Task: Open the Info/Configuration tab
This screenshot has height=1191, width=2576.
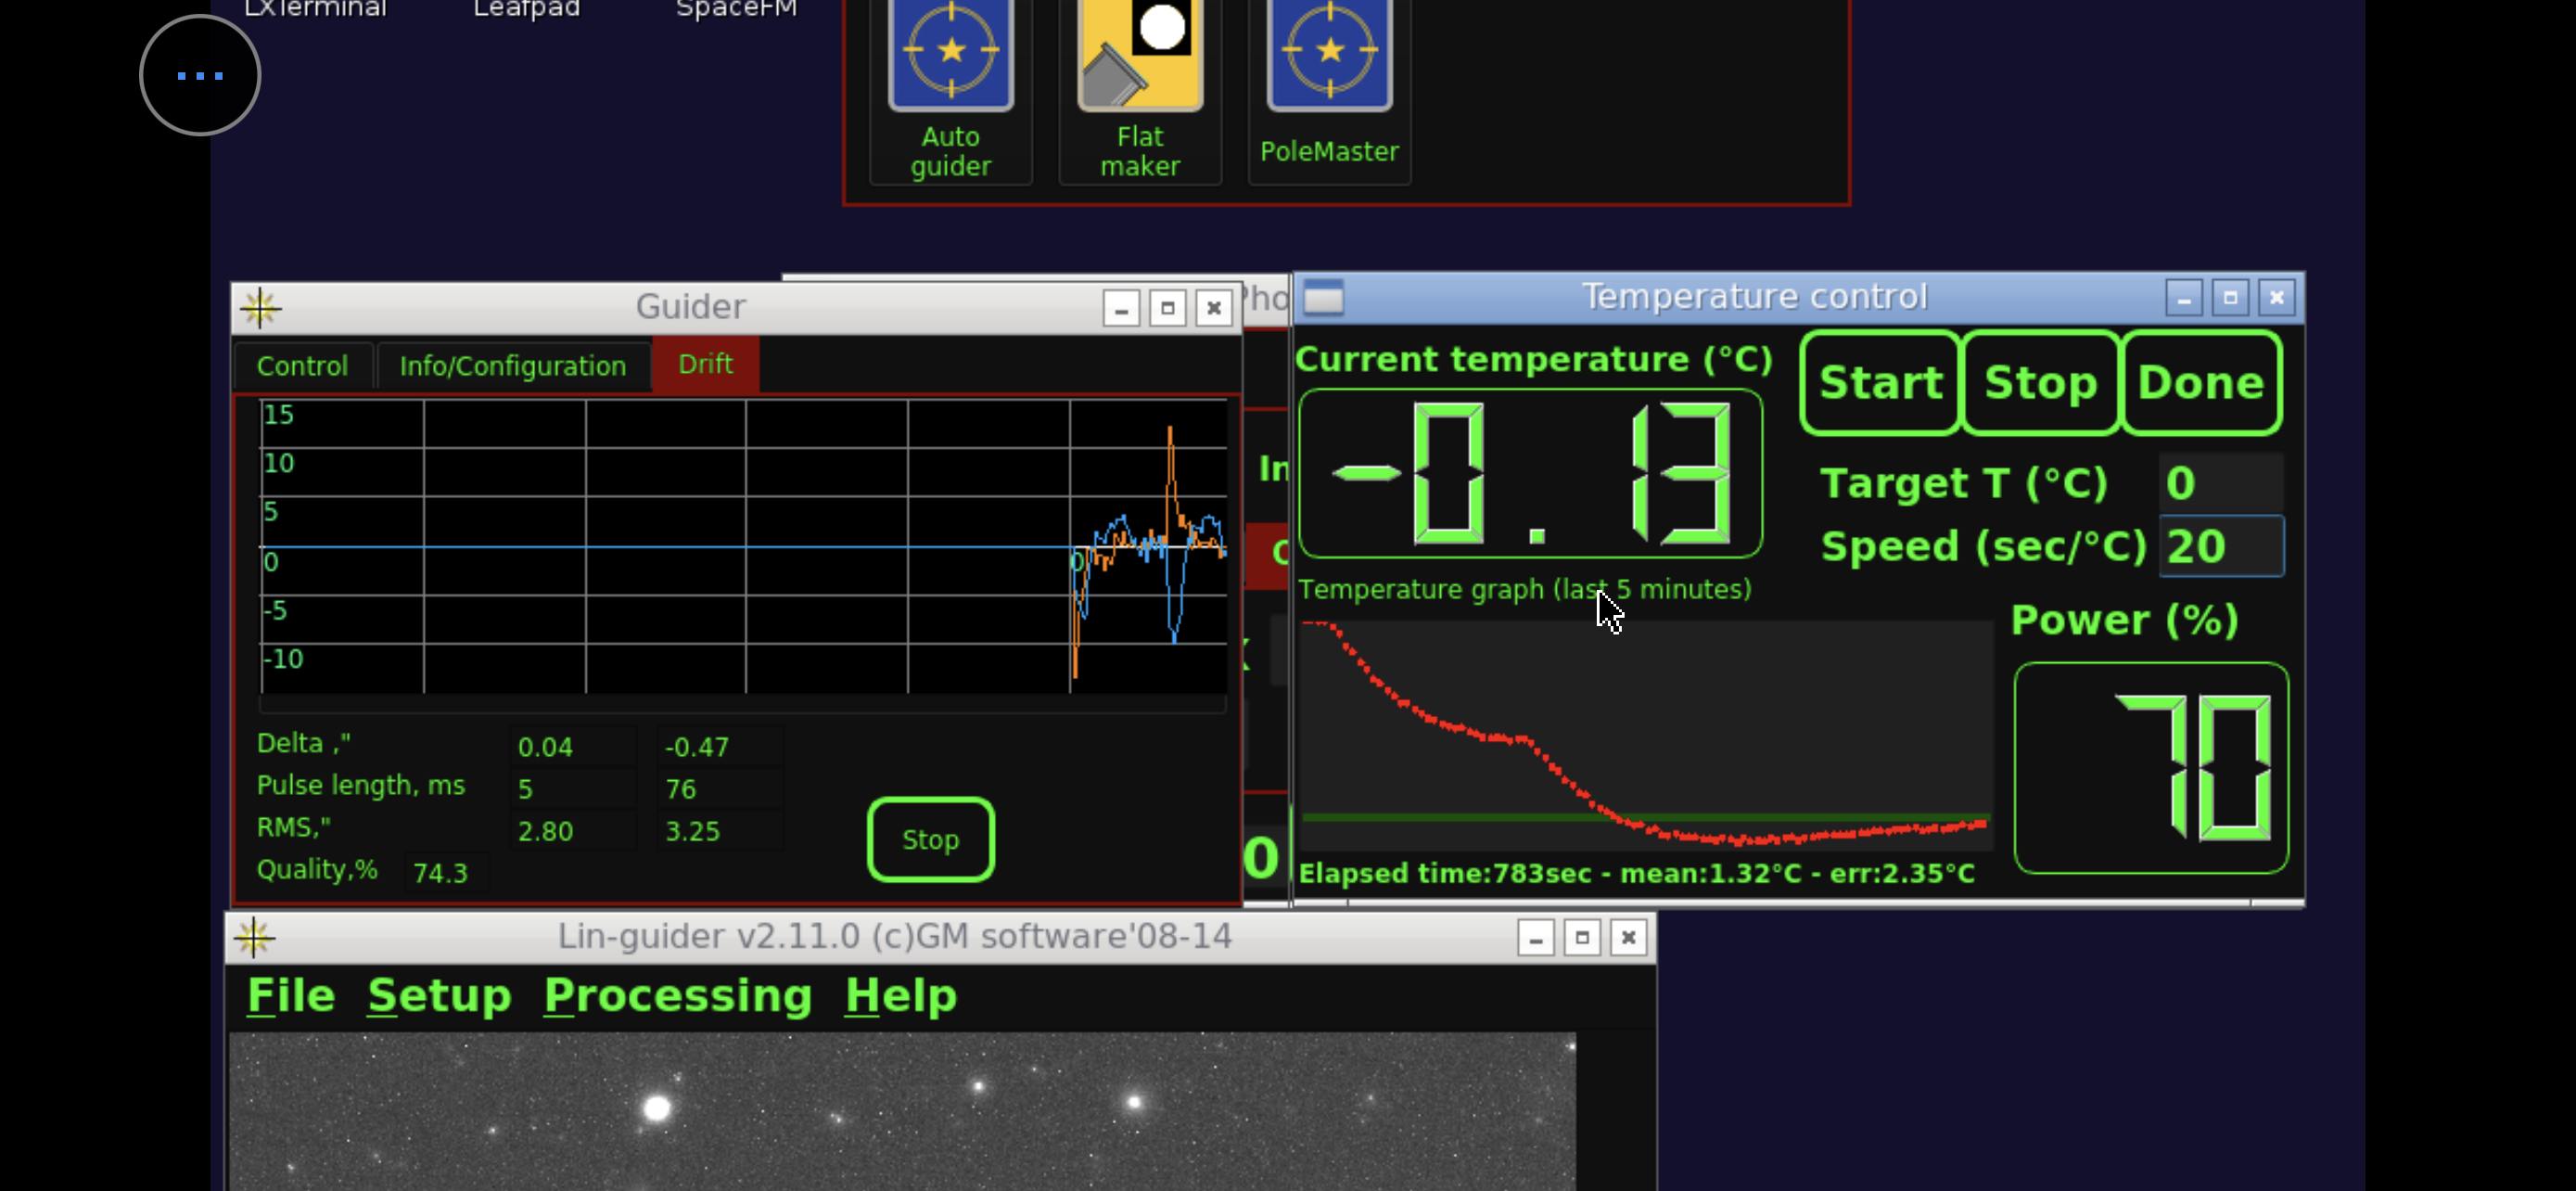Action: pos(512,366)
